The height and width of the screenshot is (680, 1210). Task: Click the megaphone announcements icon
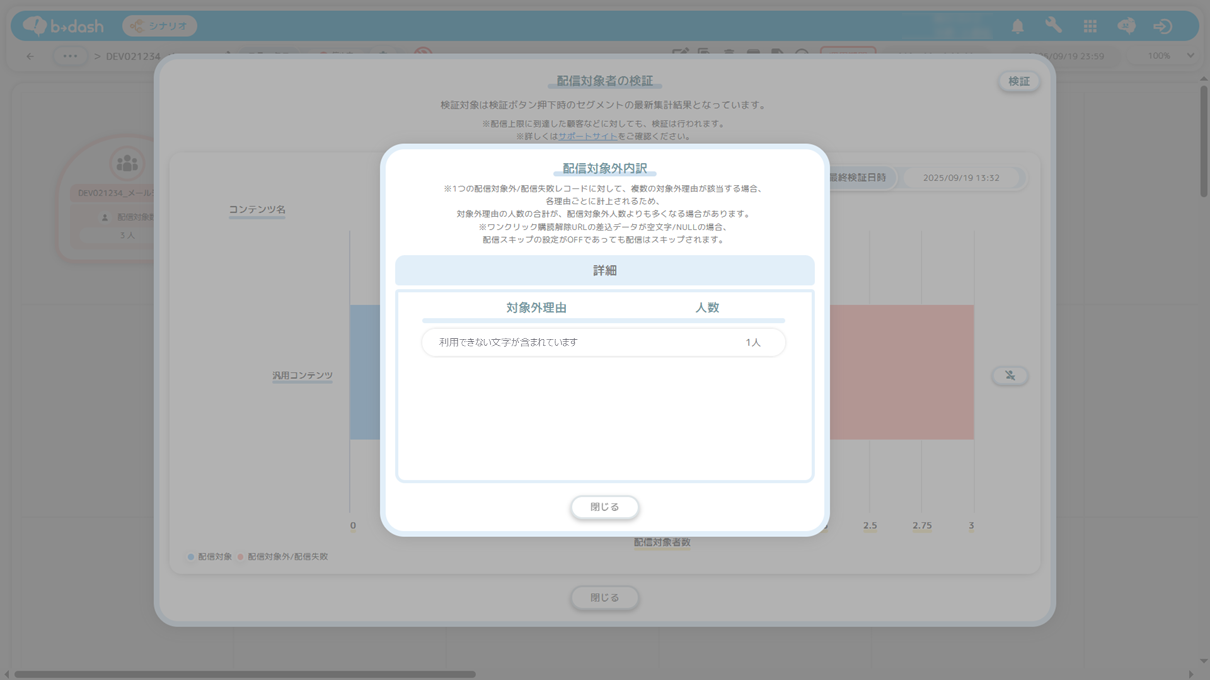tap(1126, 27)
